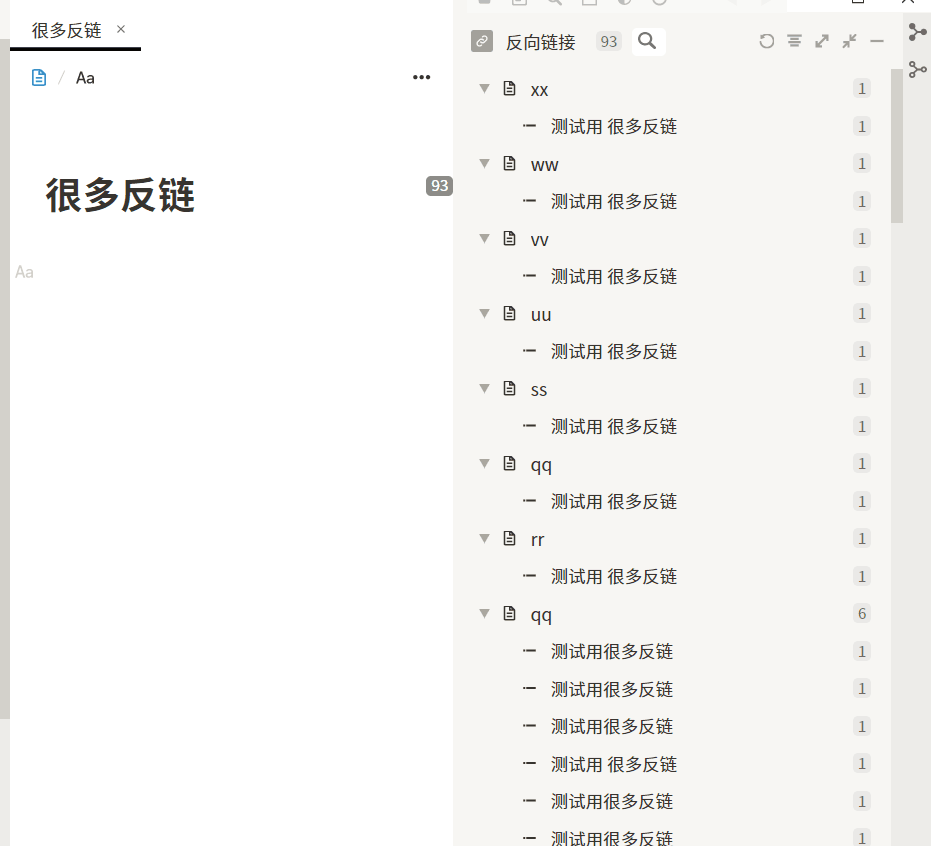Click the document icon beside xx
Image resolution: width=931 pixels, height=846 pixels.
coord(509,88)
